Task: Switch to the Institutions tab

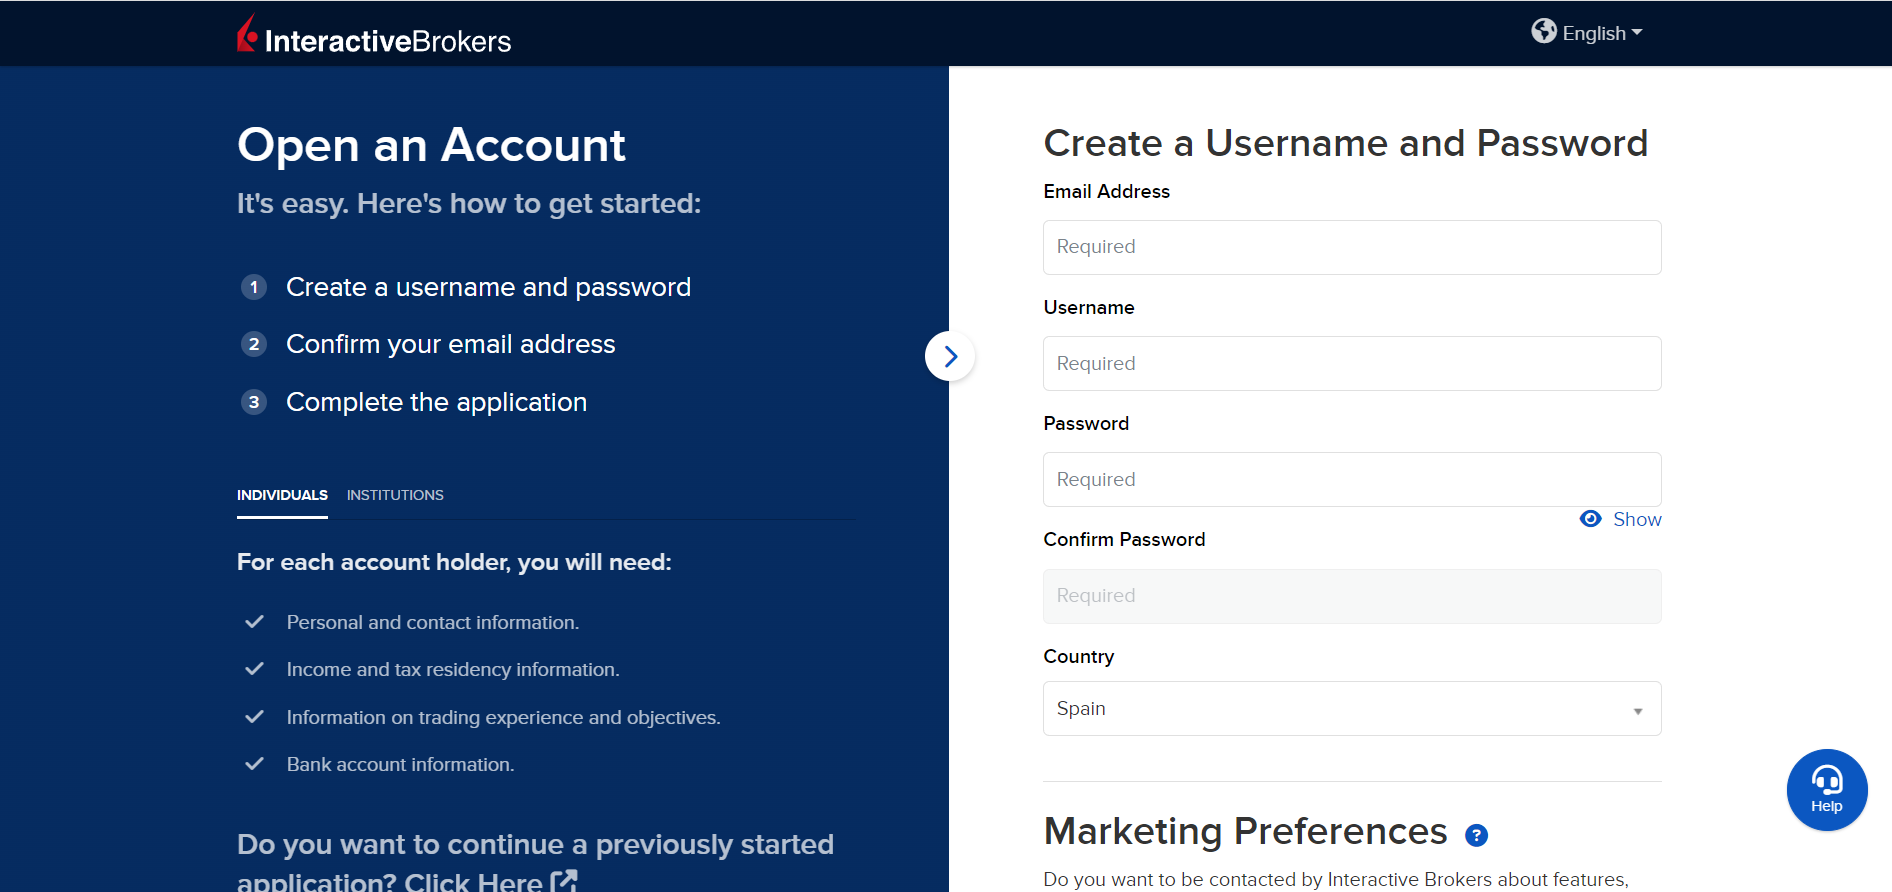Action: (395, 495)
